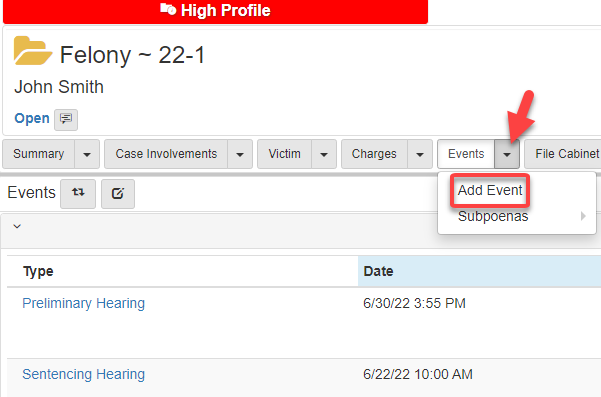Open the File Cabinet tab
The height and width of the screenshot is (397, 601).
(x=563, y=154)
